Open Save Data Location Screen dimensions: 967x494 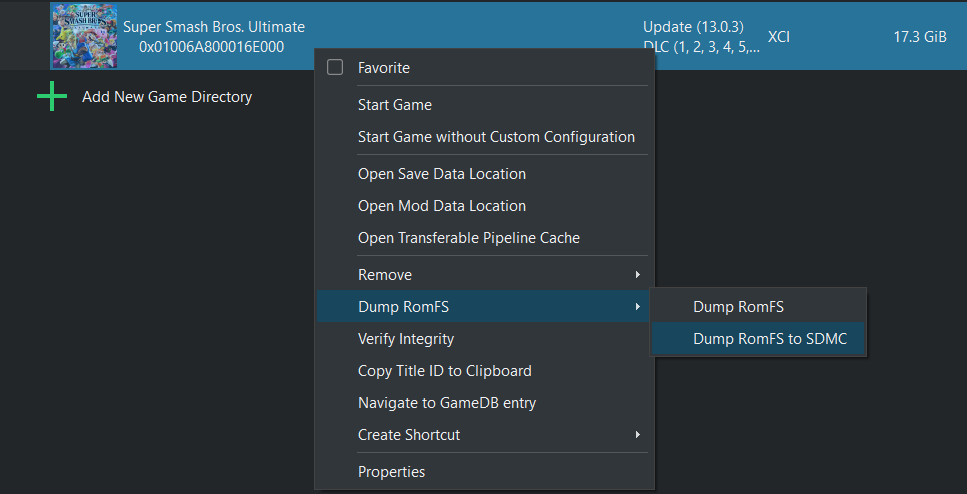pos(441,174)
